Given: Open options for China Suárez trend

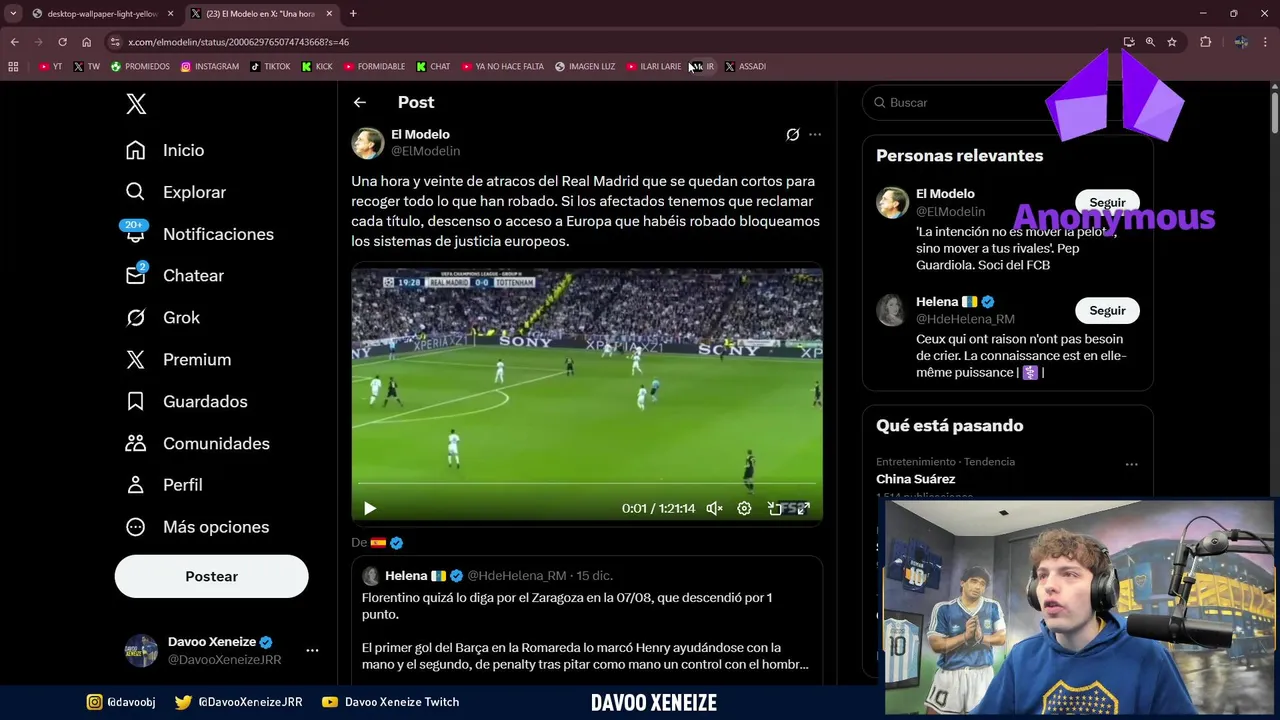Looking at the screenshot, I should tap(1131, 464).
